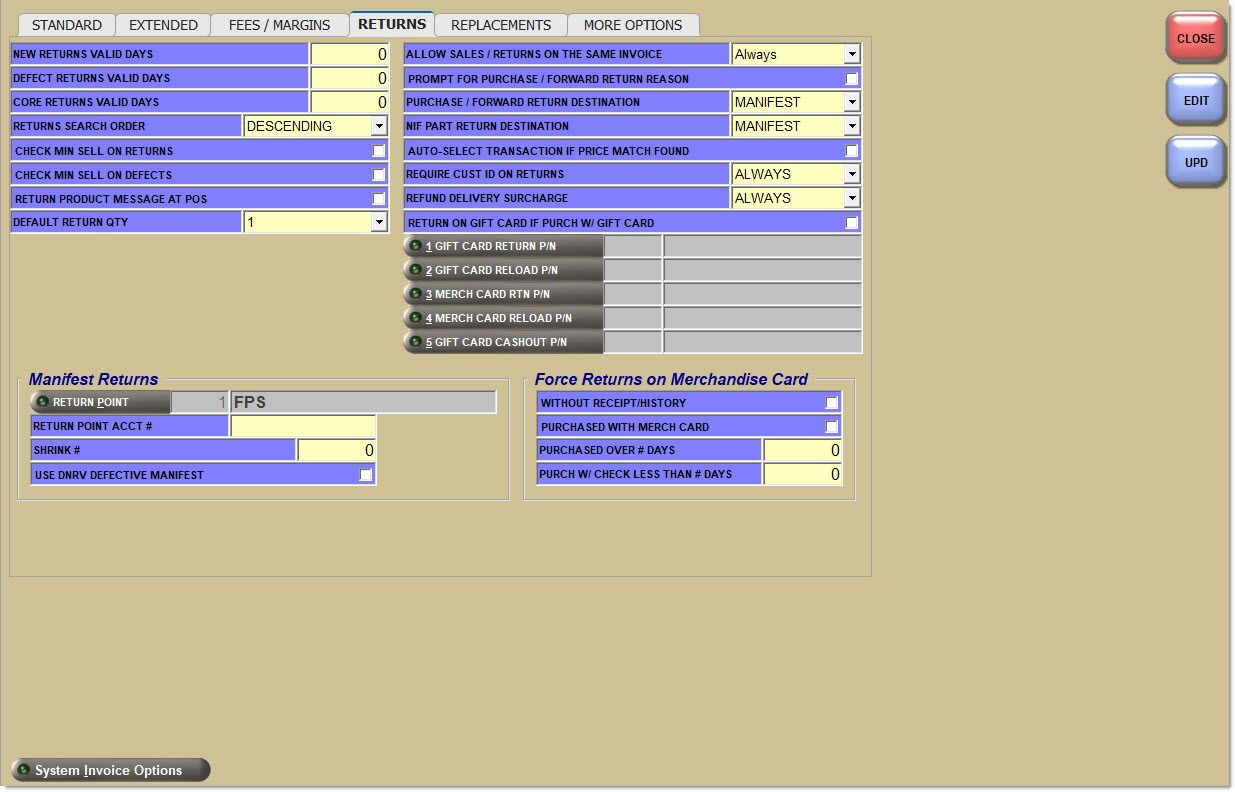Click the Gift Card Reload P/N lookup button
1235x792 pixels.
click(x=503, y=271)
